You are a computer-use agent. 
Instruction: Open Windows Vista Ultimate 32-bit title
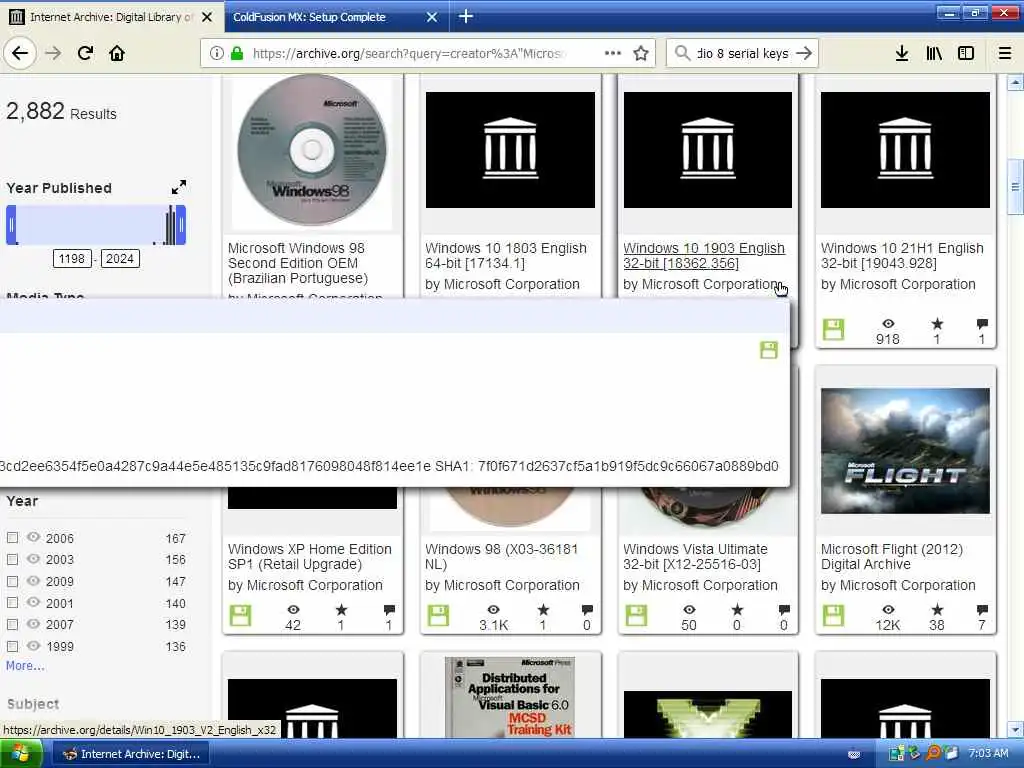coord(695,556)
